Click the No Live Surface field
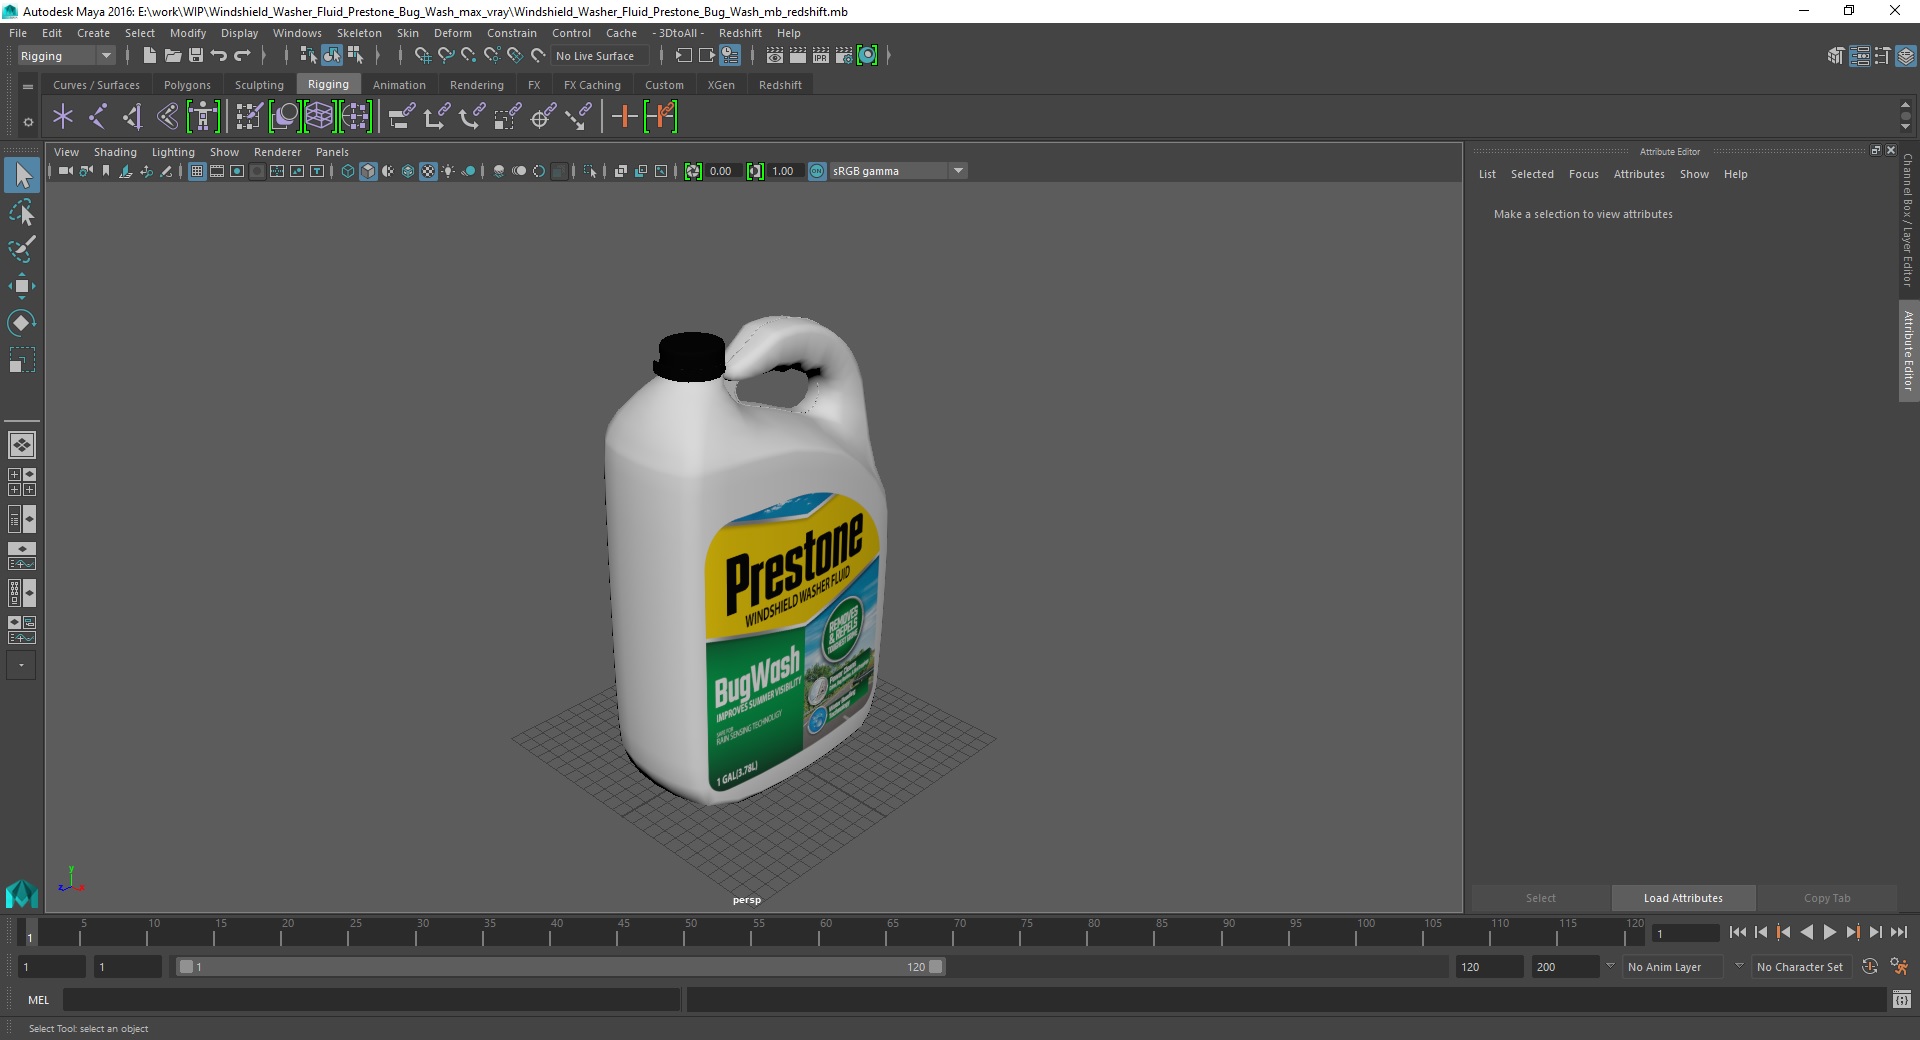The height and width of the screenshot is (1040, 1920). 598,56
